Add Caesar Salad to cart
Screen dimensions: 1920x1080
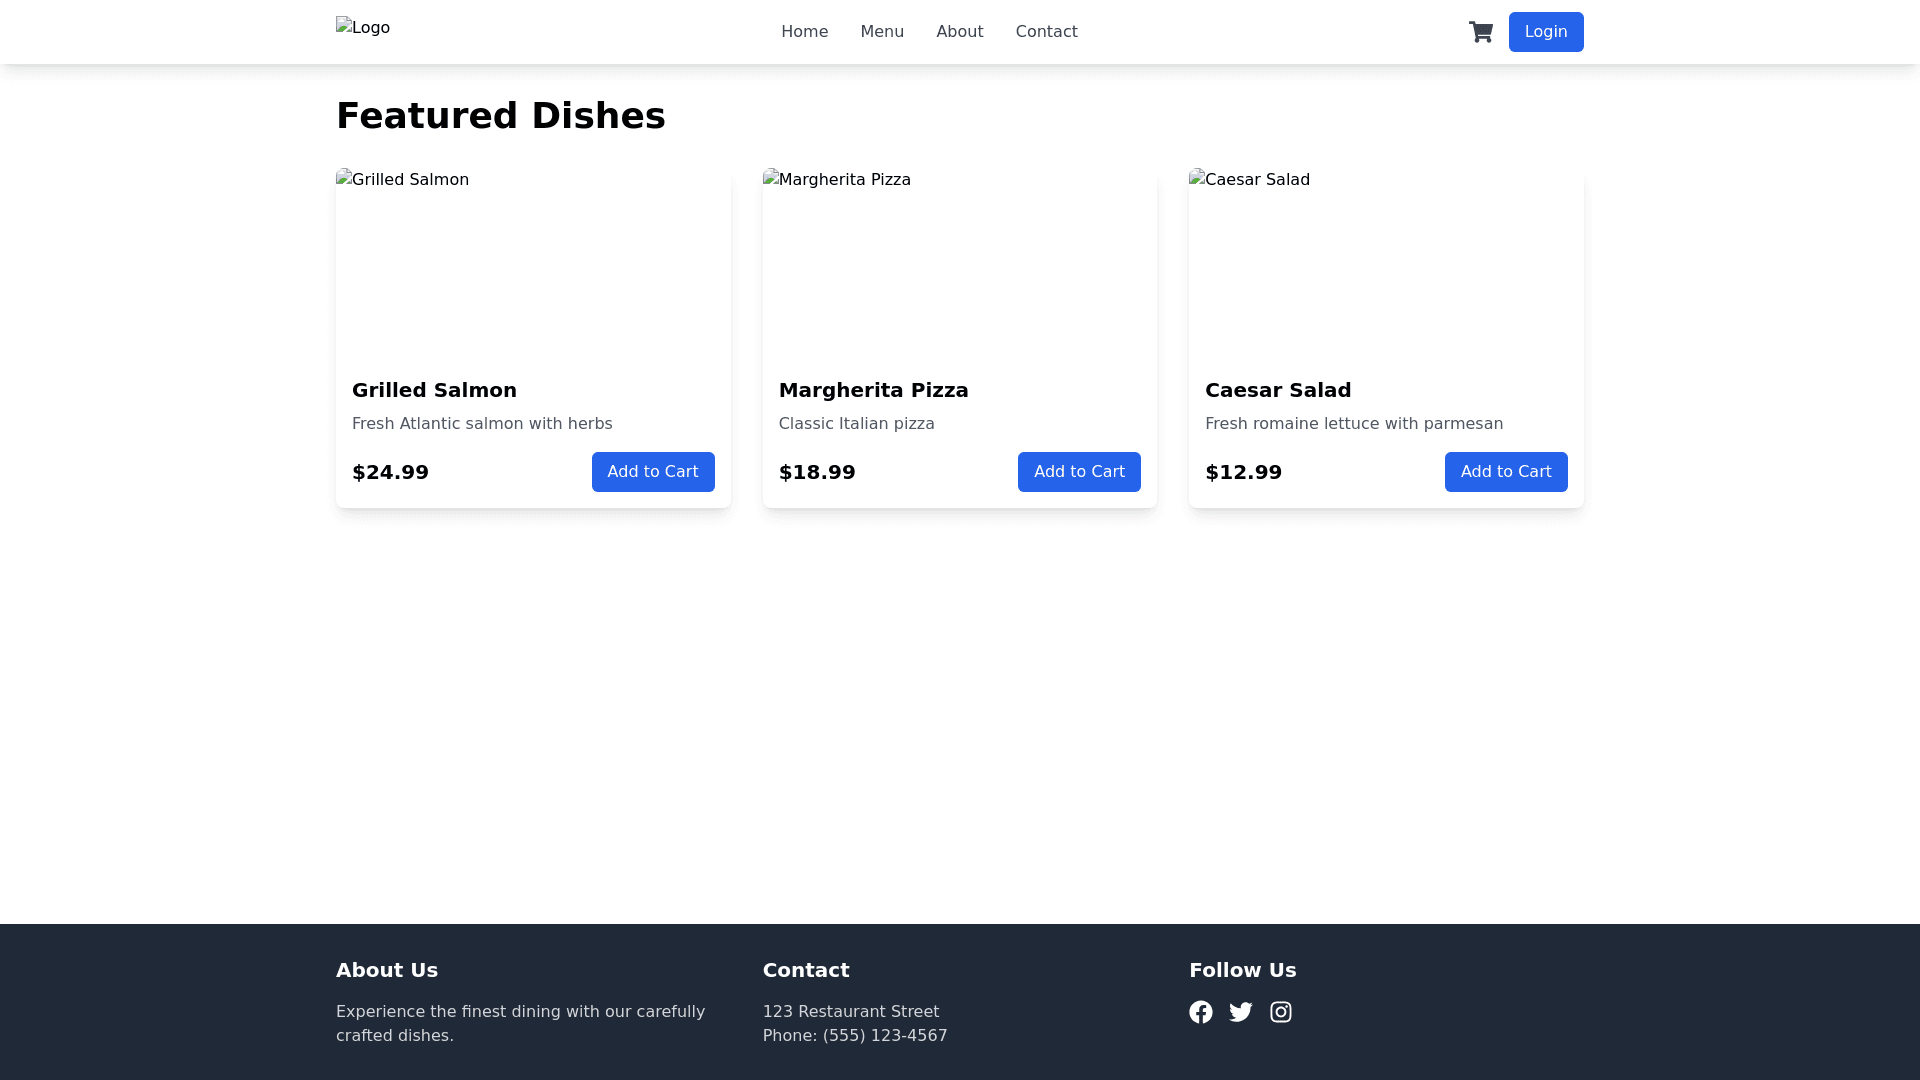(x=1506, y=471)
